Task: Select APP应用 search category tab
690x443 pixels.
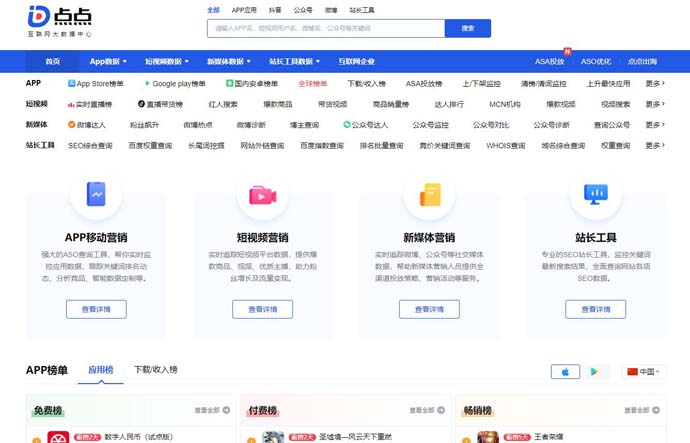Action: click(x=244, y=10)
